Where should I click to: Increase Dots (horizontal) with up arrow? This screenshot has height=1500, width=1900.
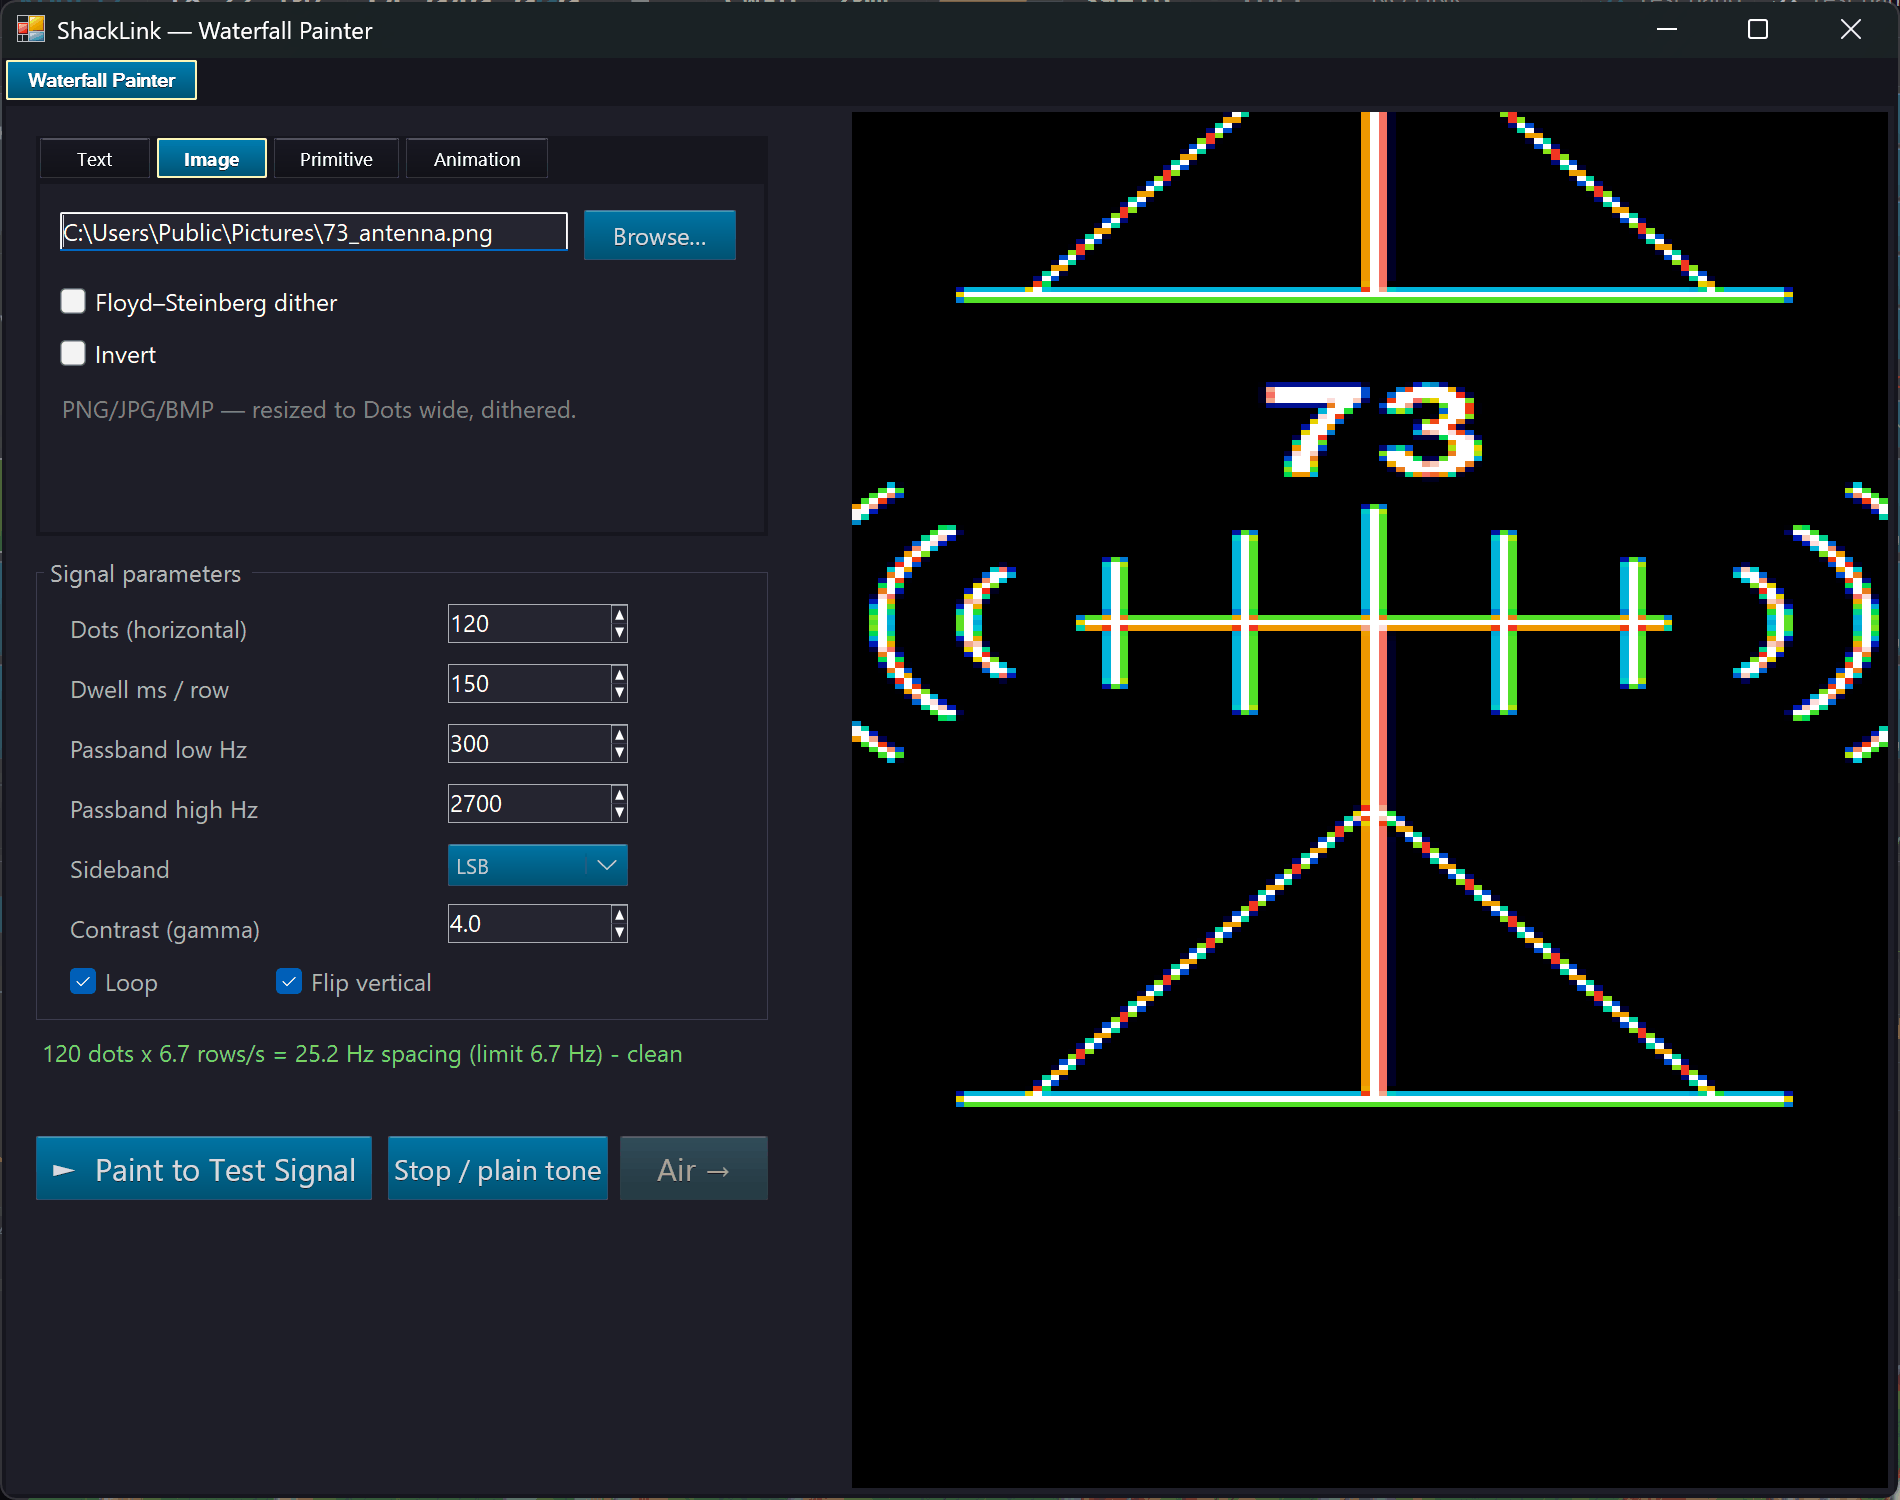[620, 615]
